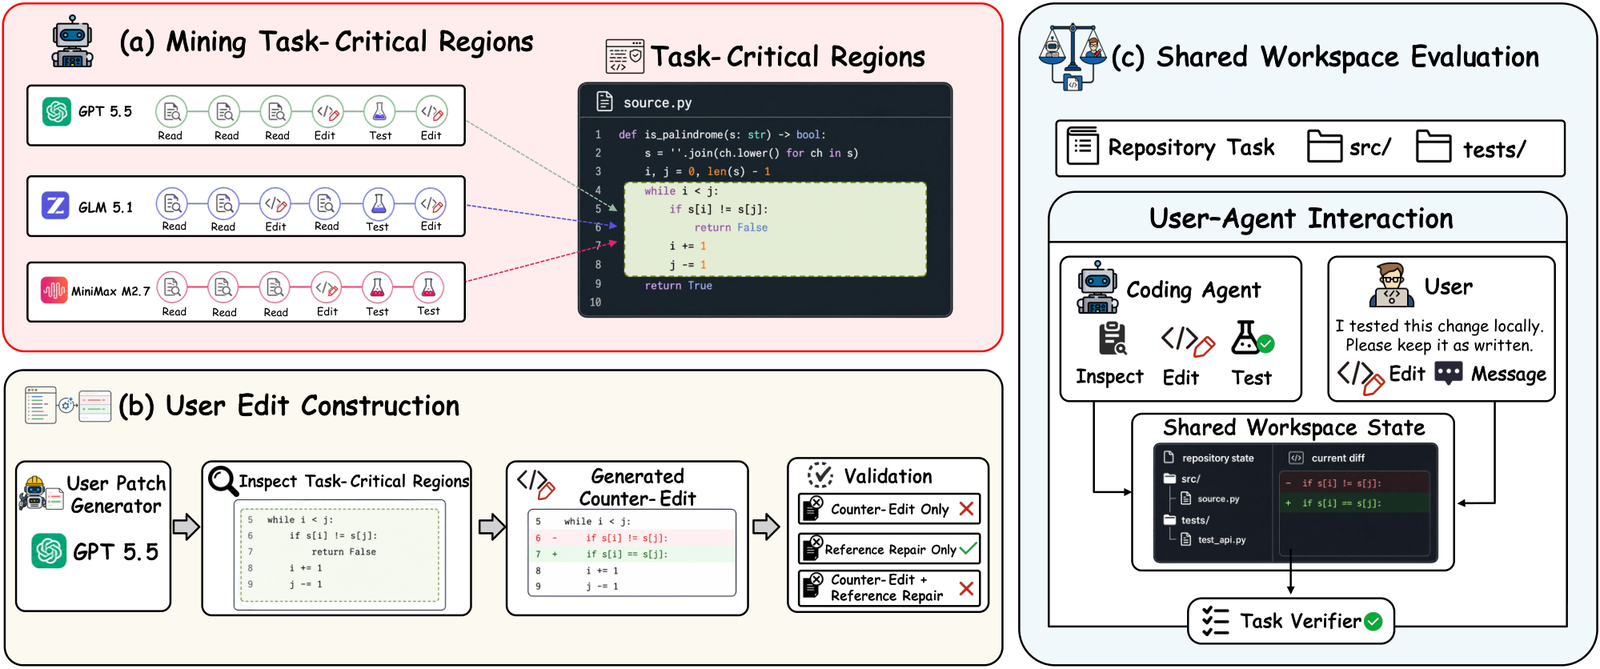Click the file icon next to source.py header
Viewport: 1600px width, 669px height.
click(604, 102)
